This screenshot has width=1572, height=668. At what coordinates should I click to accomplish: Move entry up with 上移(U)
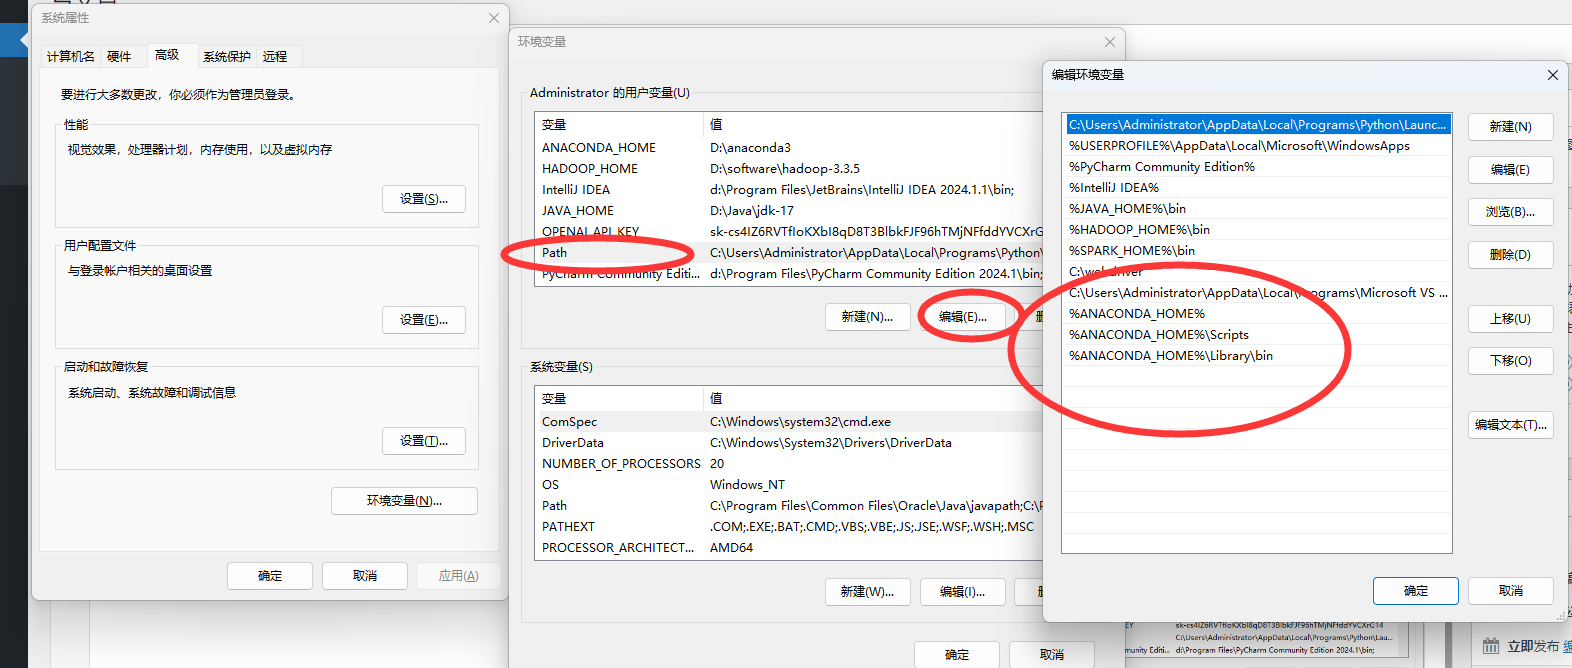1510,319
